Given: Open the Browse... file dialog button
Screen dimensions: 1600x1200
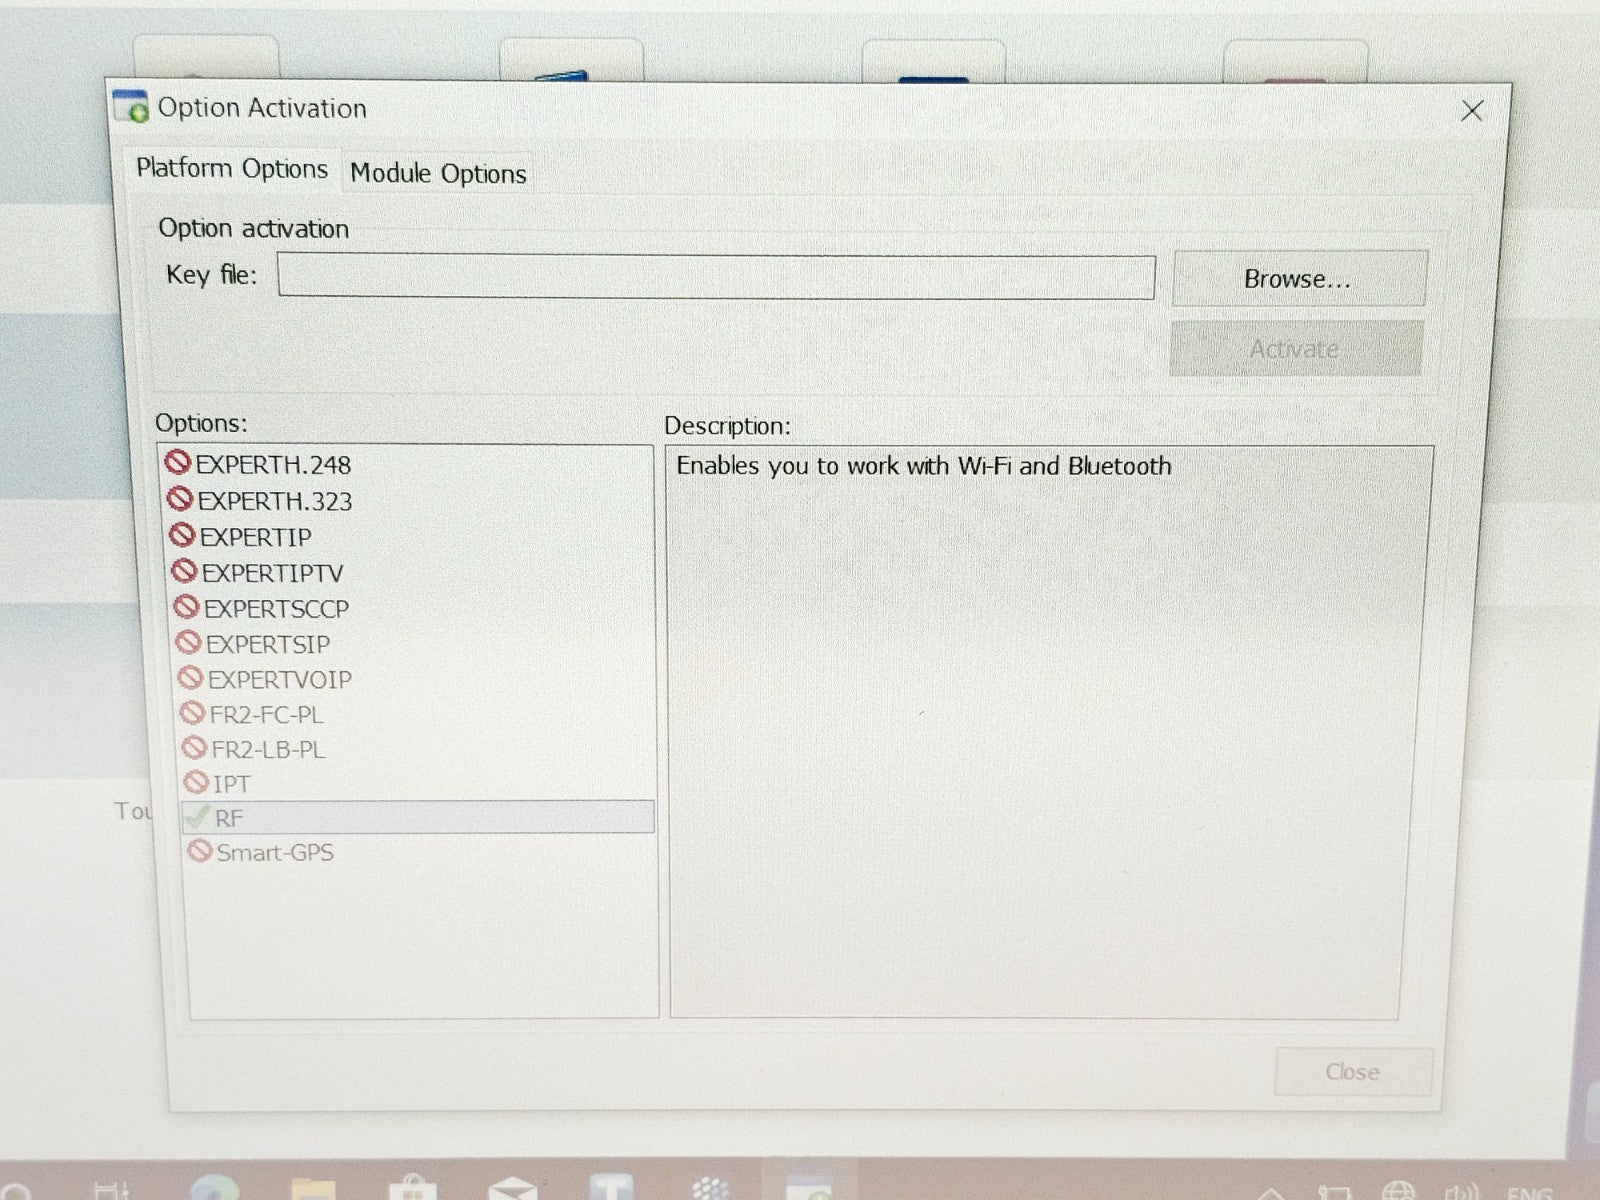Looking at the screenshot, I should [x=1298, y=279].
